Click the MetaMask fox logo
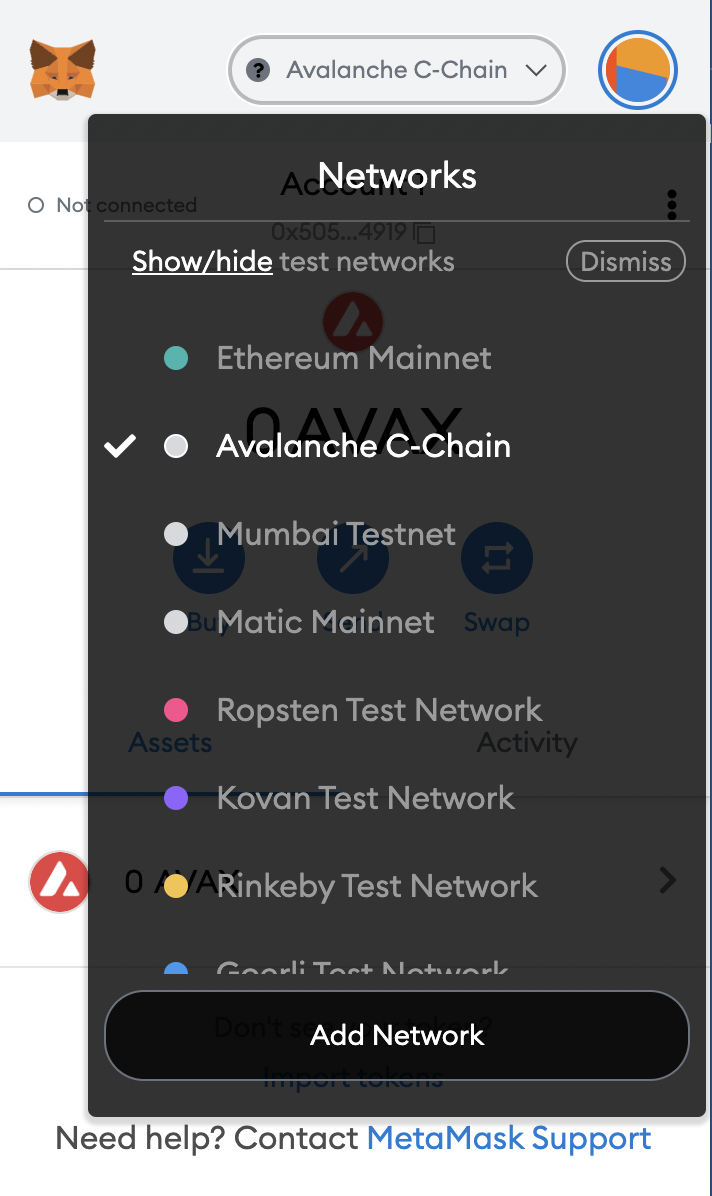Screen dimensions: 712x1196 click(62, 70)
